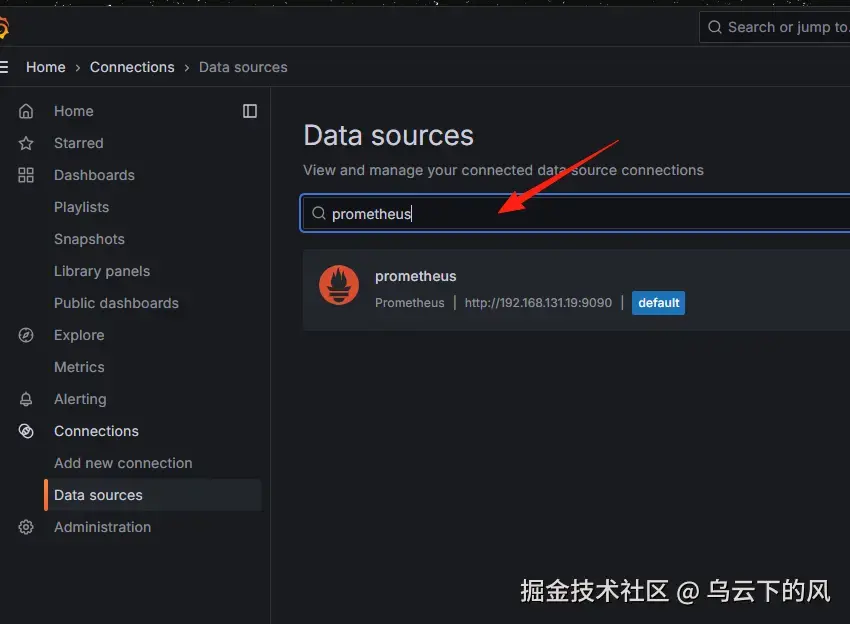The height and width of the screenshot is (624, 850).
Task: Click the Explore compass icon
Action: 26,334
